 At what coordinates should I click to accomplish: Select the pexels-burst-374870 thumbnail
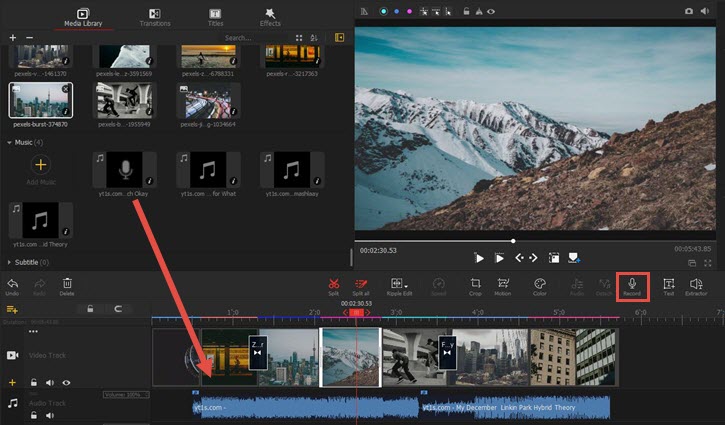coord(40,102)
